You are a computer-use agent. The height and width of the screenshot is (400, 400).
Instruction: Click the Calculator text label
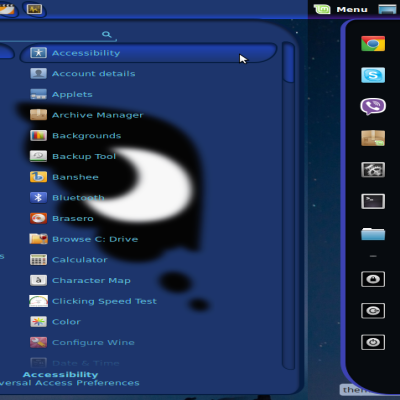click(x=80, y=260)
